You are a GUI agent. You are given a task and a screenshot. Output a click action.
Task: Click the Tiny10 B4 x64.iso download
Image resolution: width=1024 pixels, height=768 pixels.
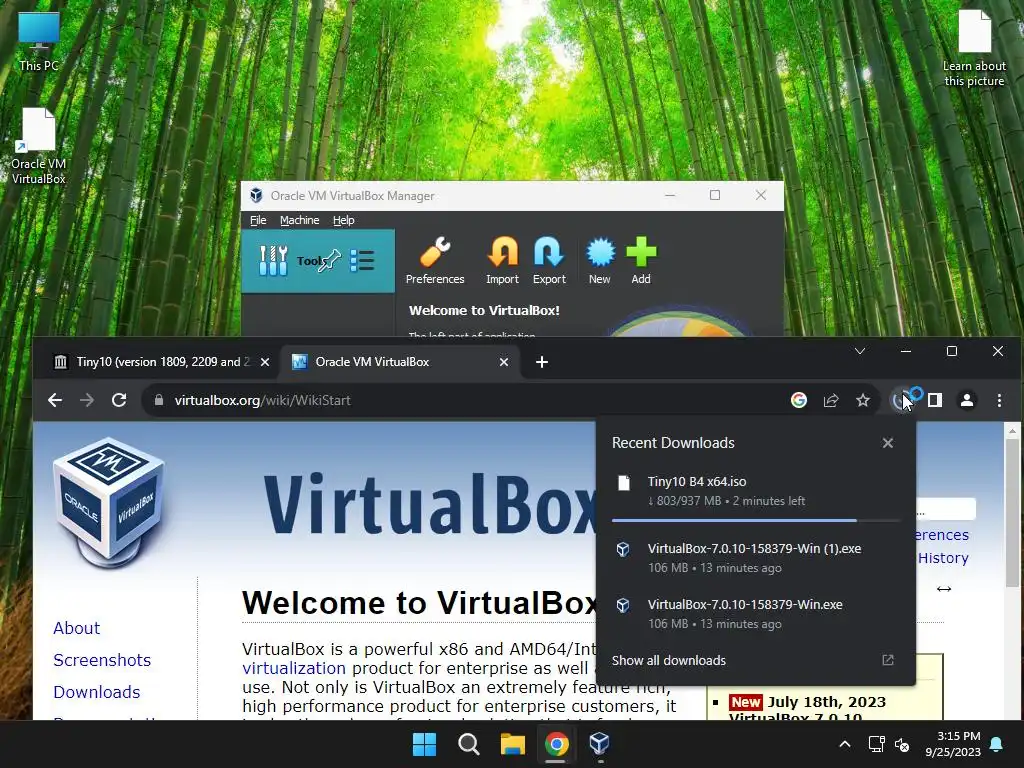(x=756, y=491)
